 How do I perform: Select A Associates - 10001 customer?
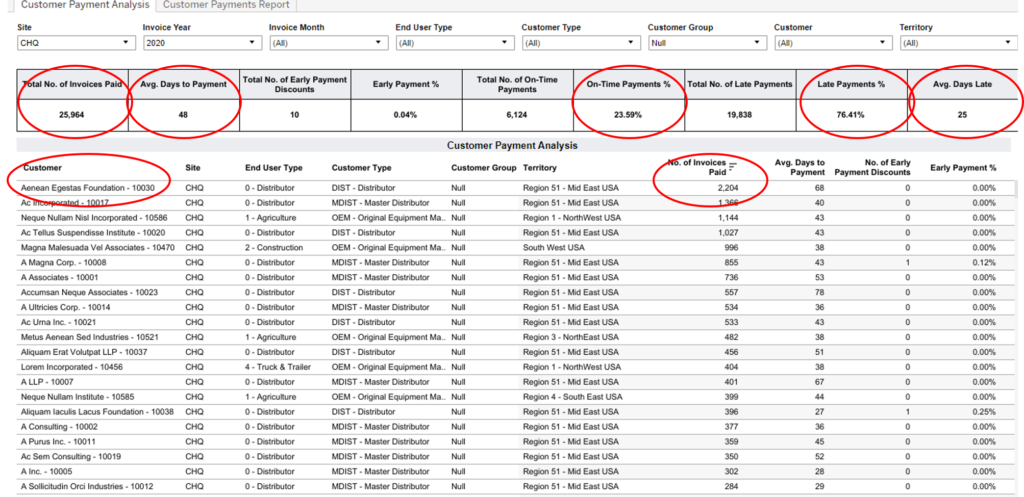click(x=59, y=278)
